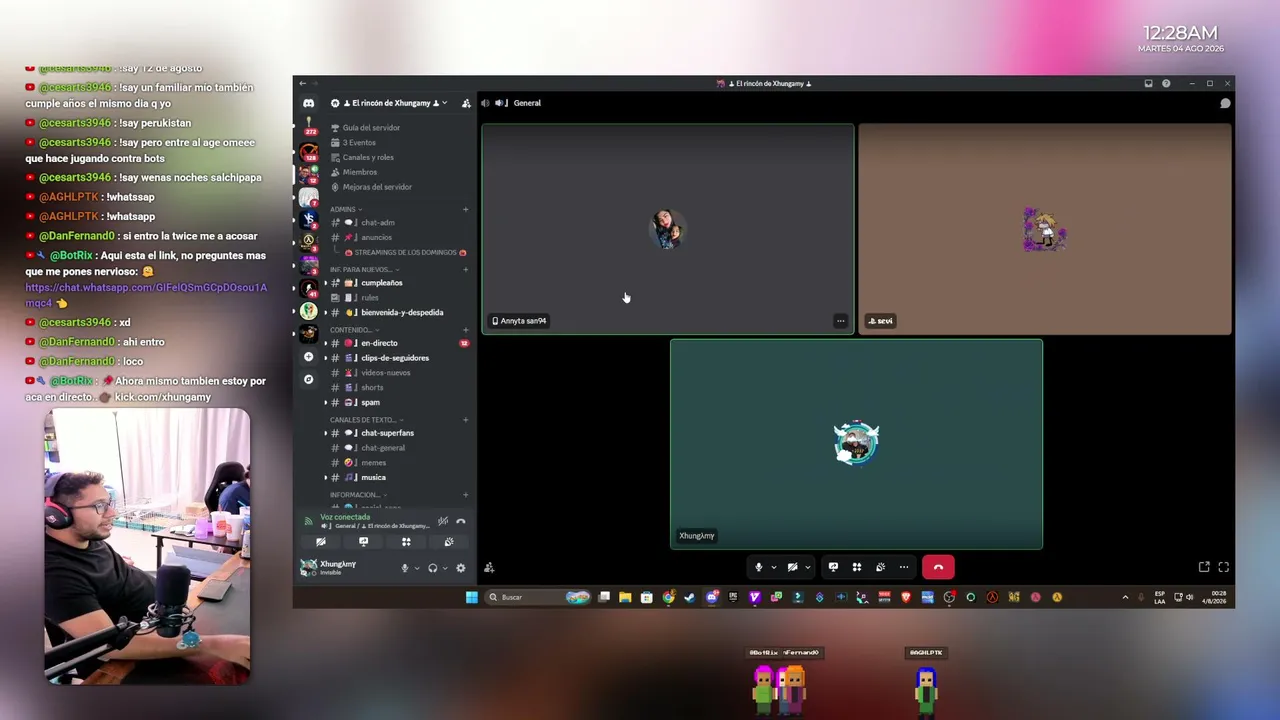Image resolution: width=1280 pixels, height=720 pixels.
Task: Share screen from the call control bar
Action: [x=833, y=567]
